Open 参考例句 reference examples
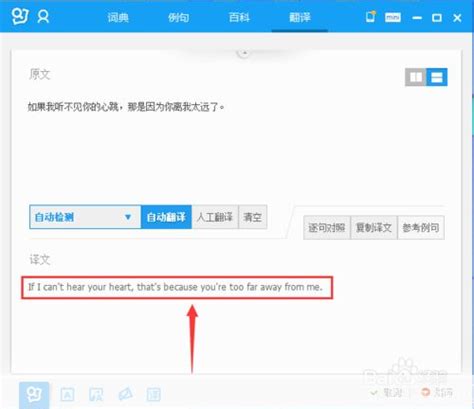Screen dimensions: 474x409 click(x=421, y=228)
